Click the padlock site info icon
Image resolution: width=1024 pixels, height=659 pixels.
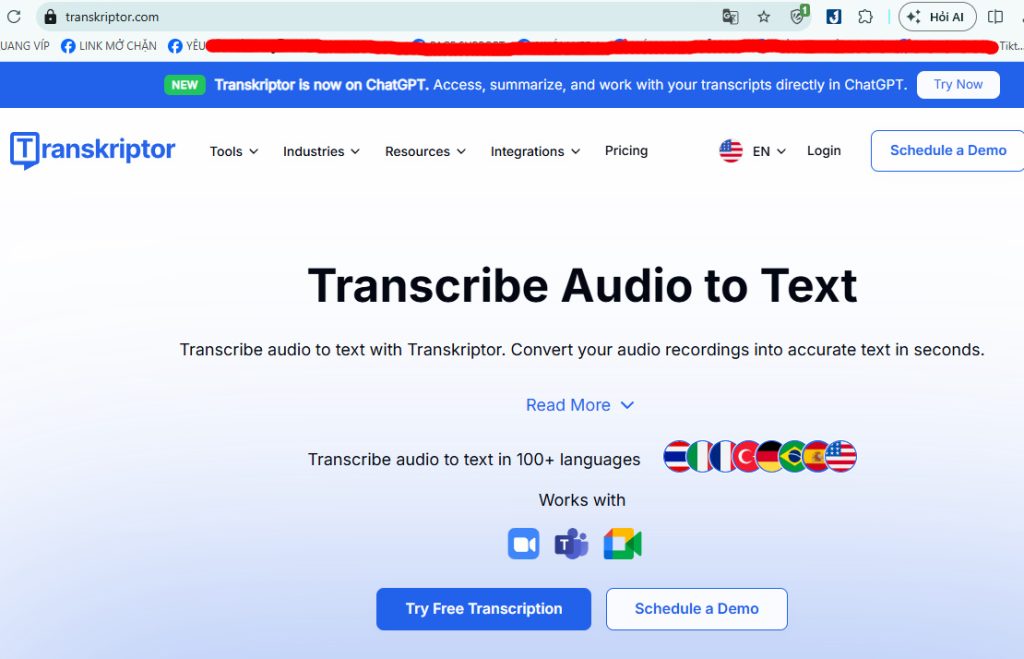(50, 16)
